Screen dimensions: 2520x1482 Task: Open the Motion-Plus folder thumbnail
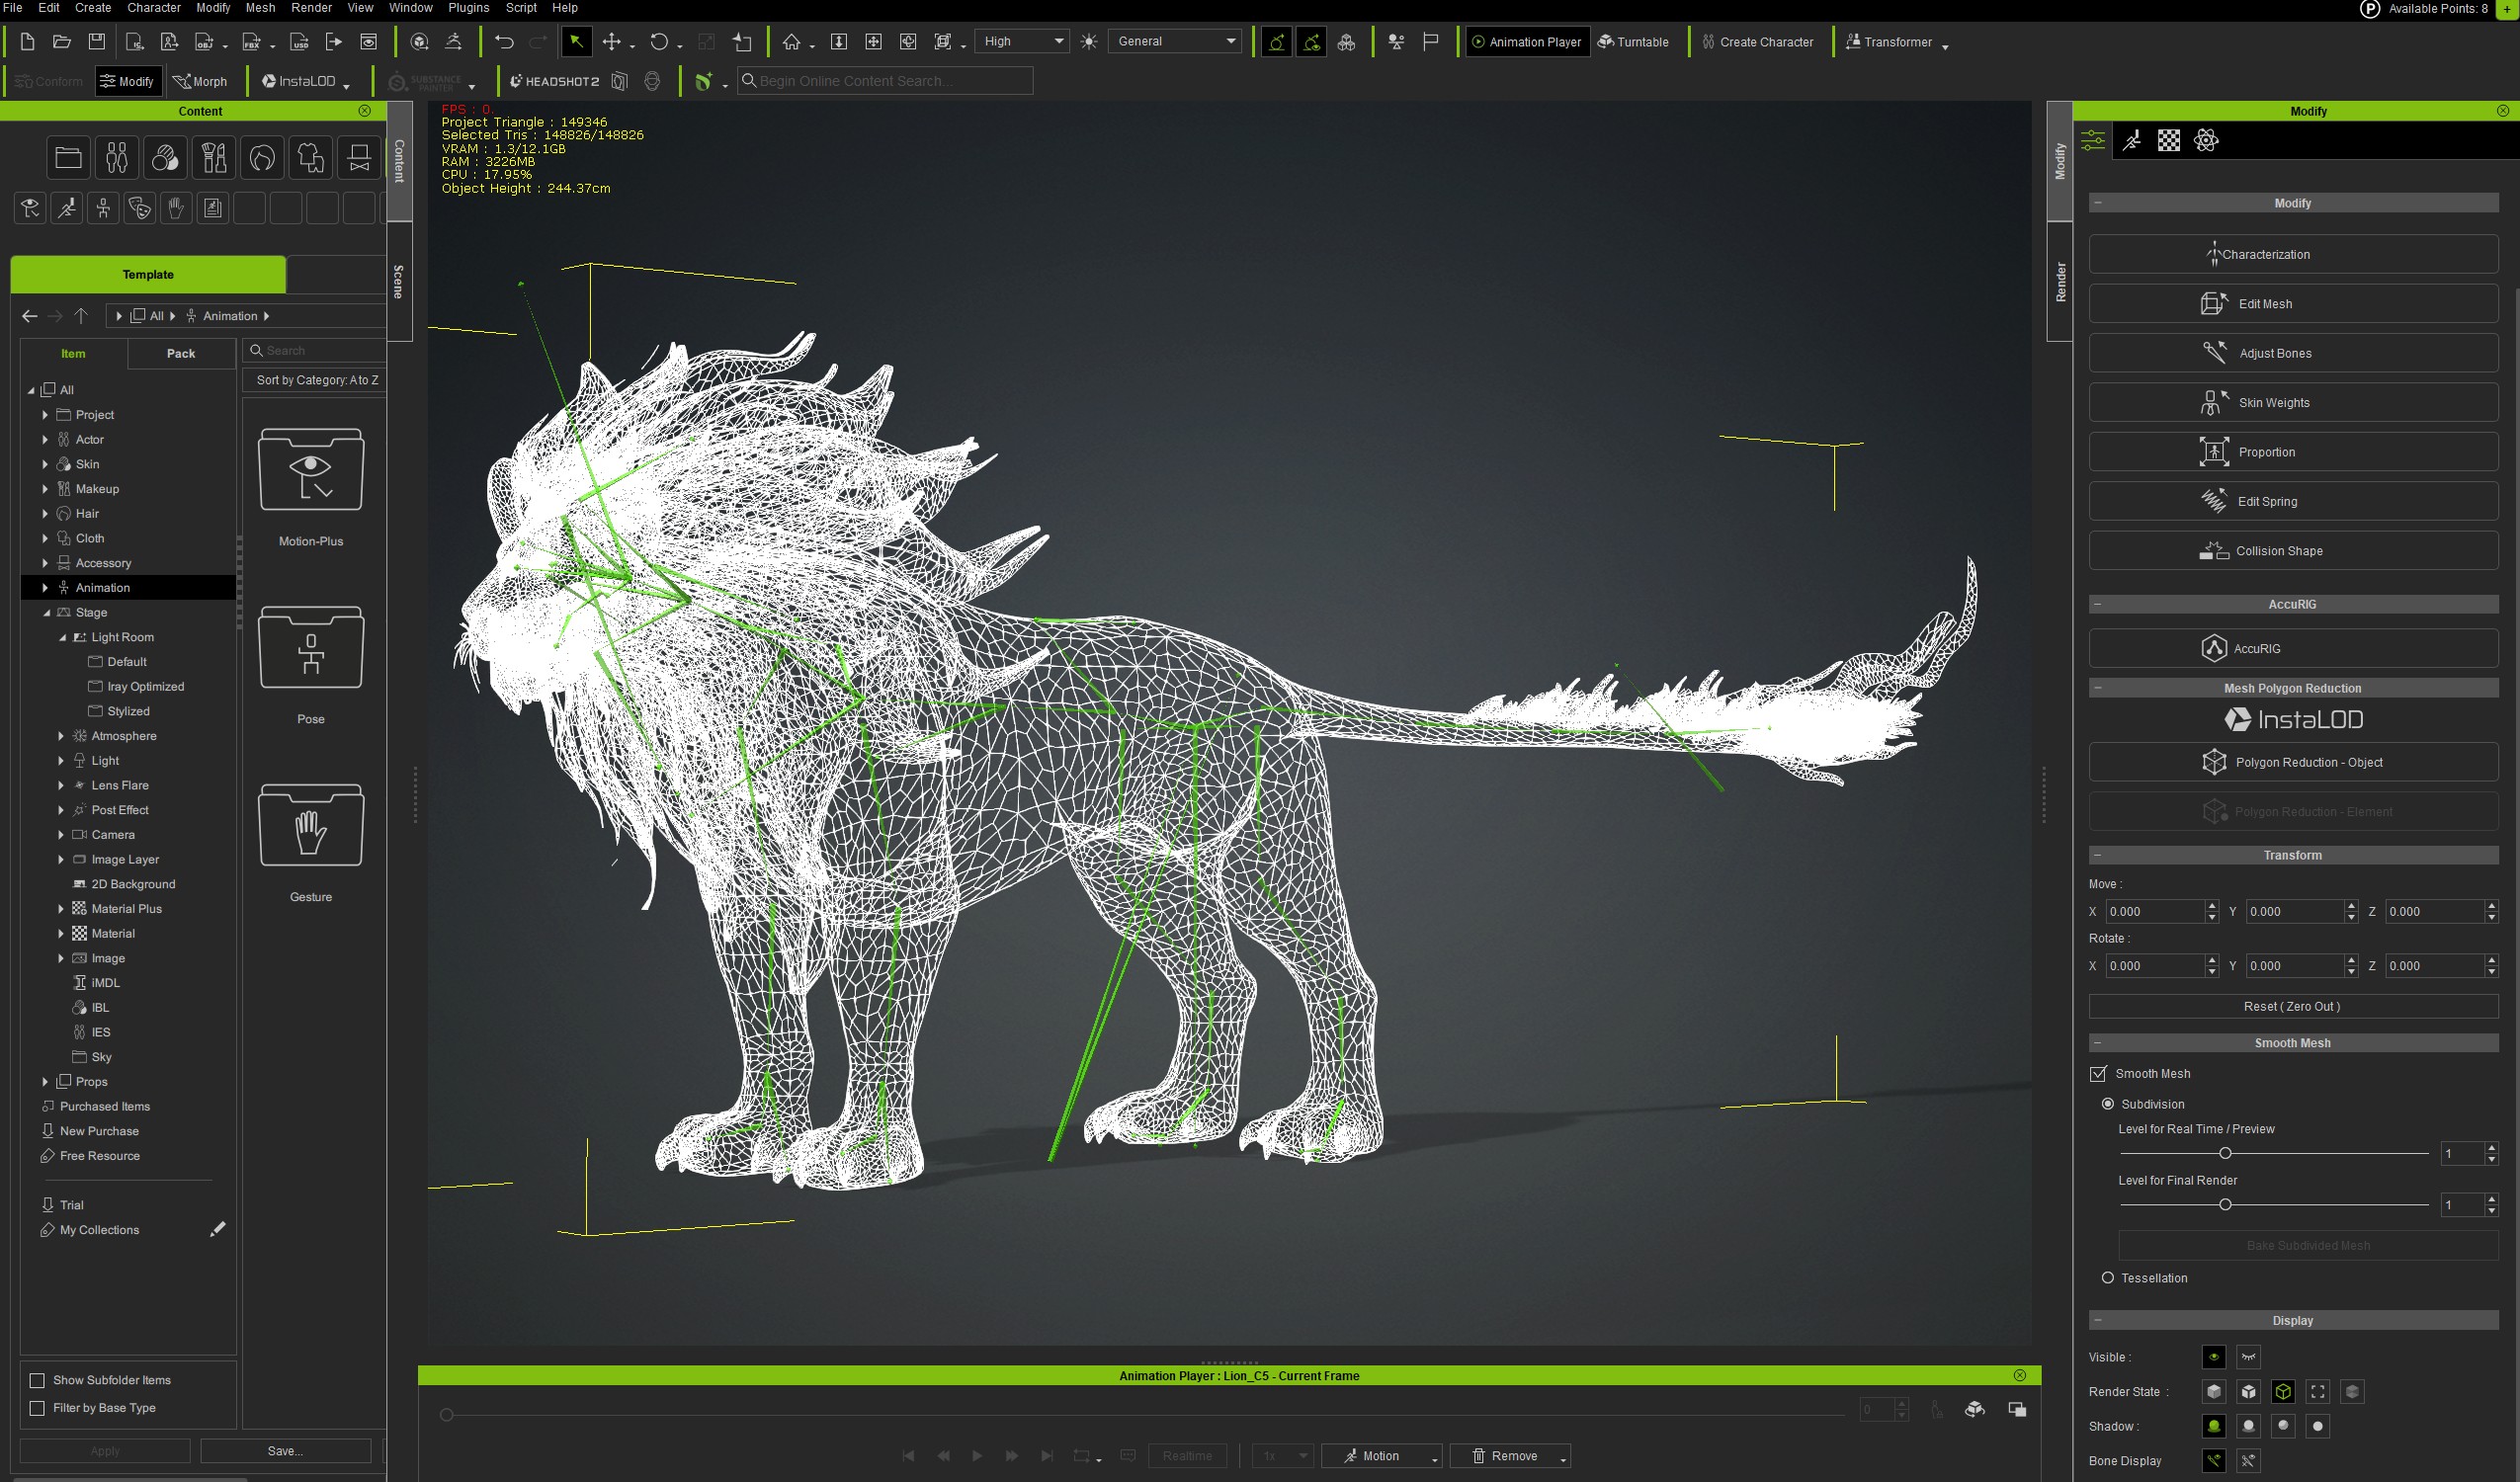point(310,470)
